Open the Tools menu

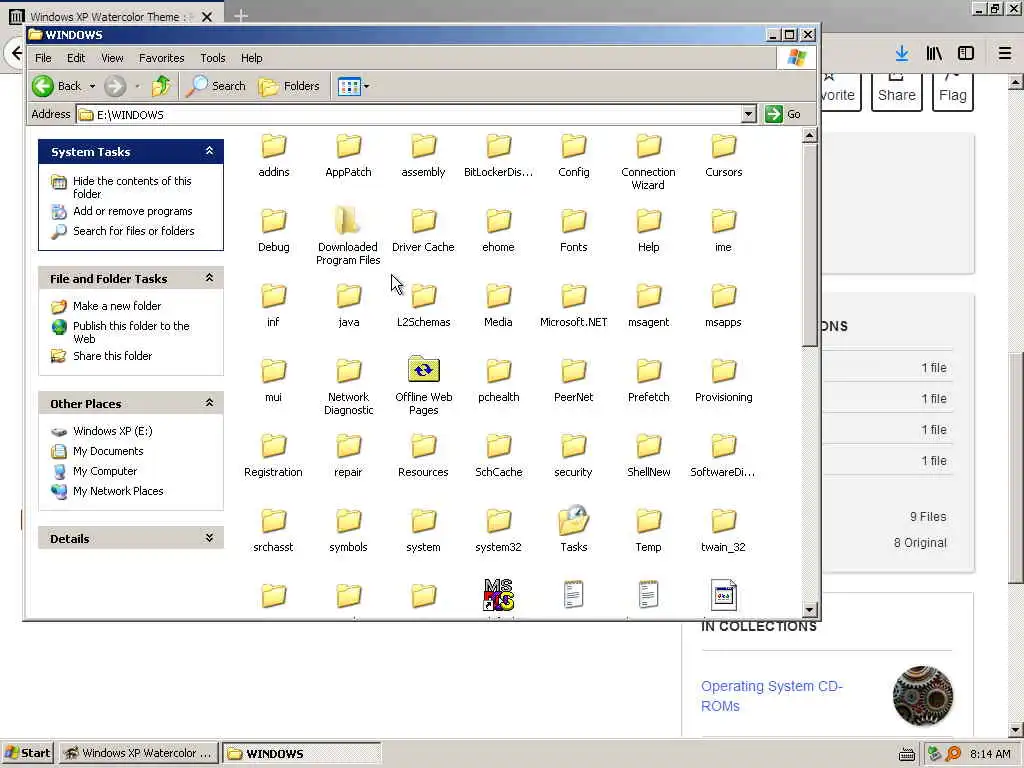pos(212,58)
